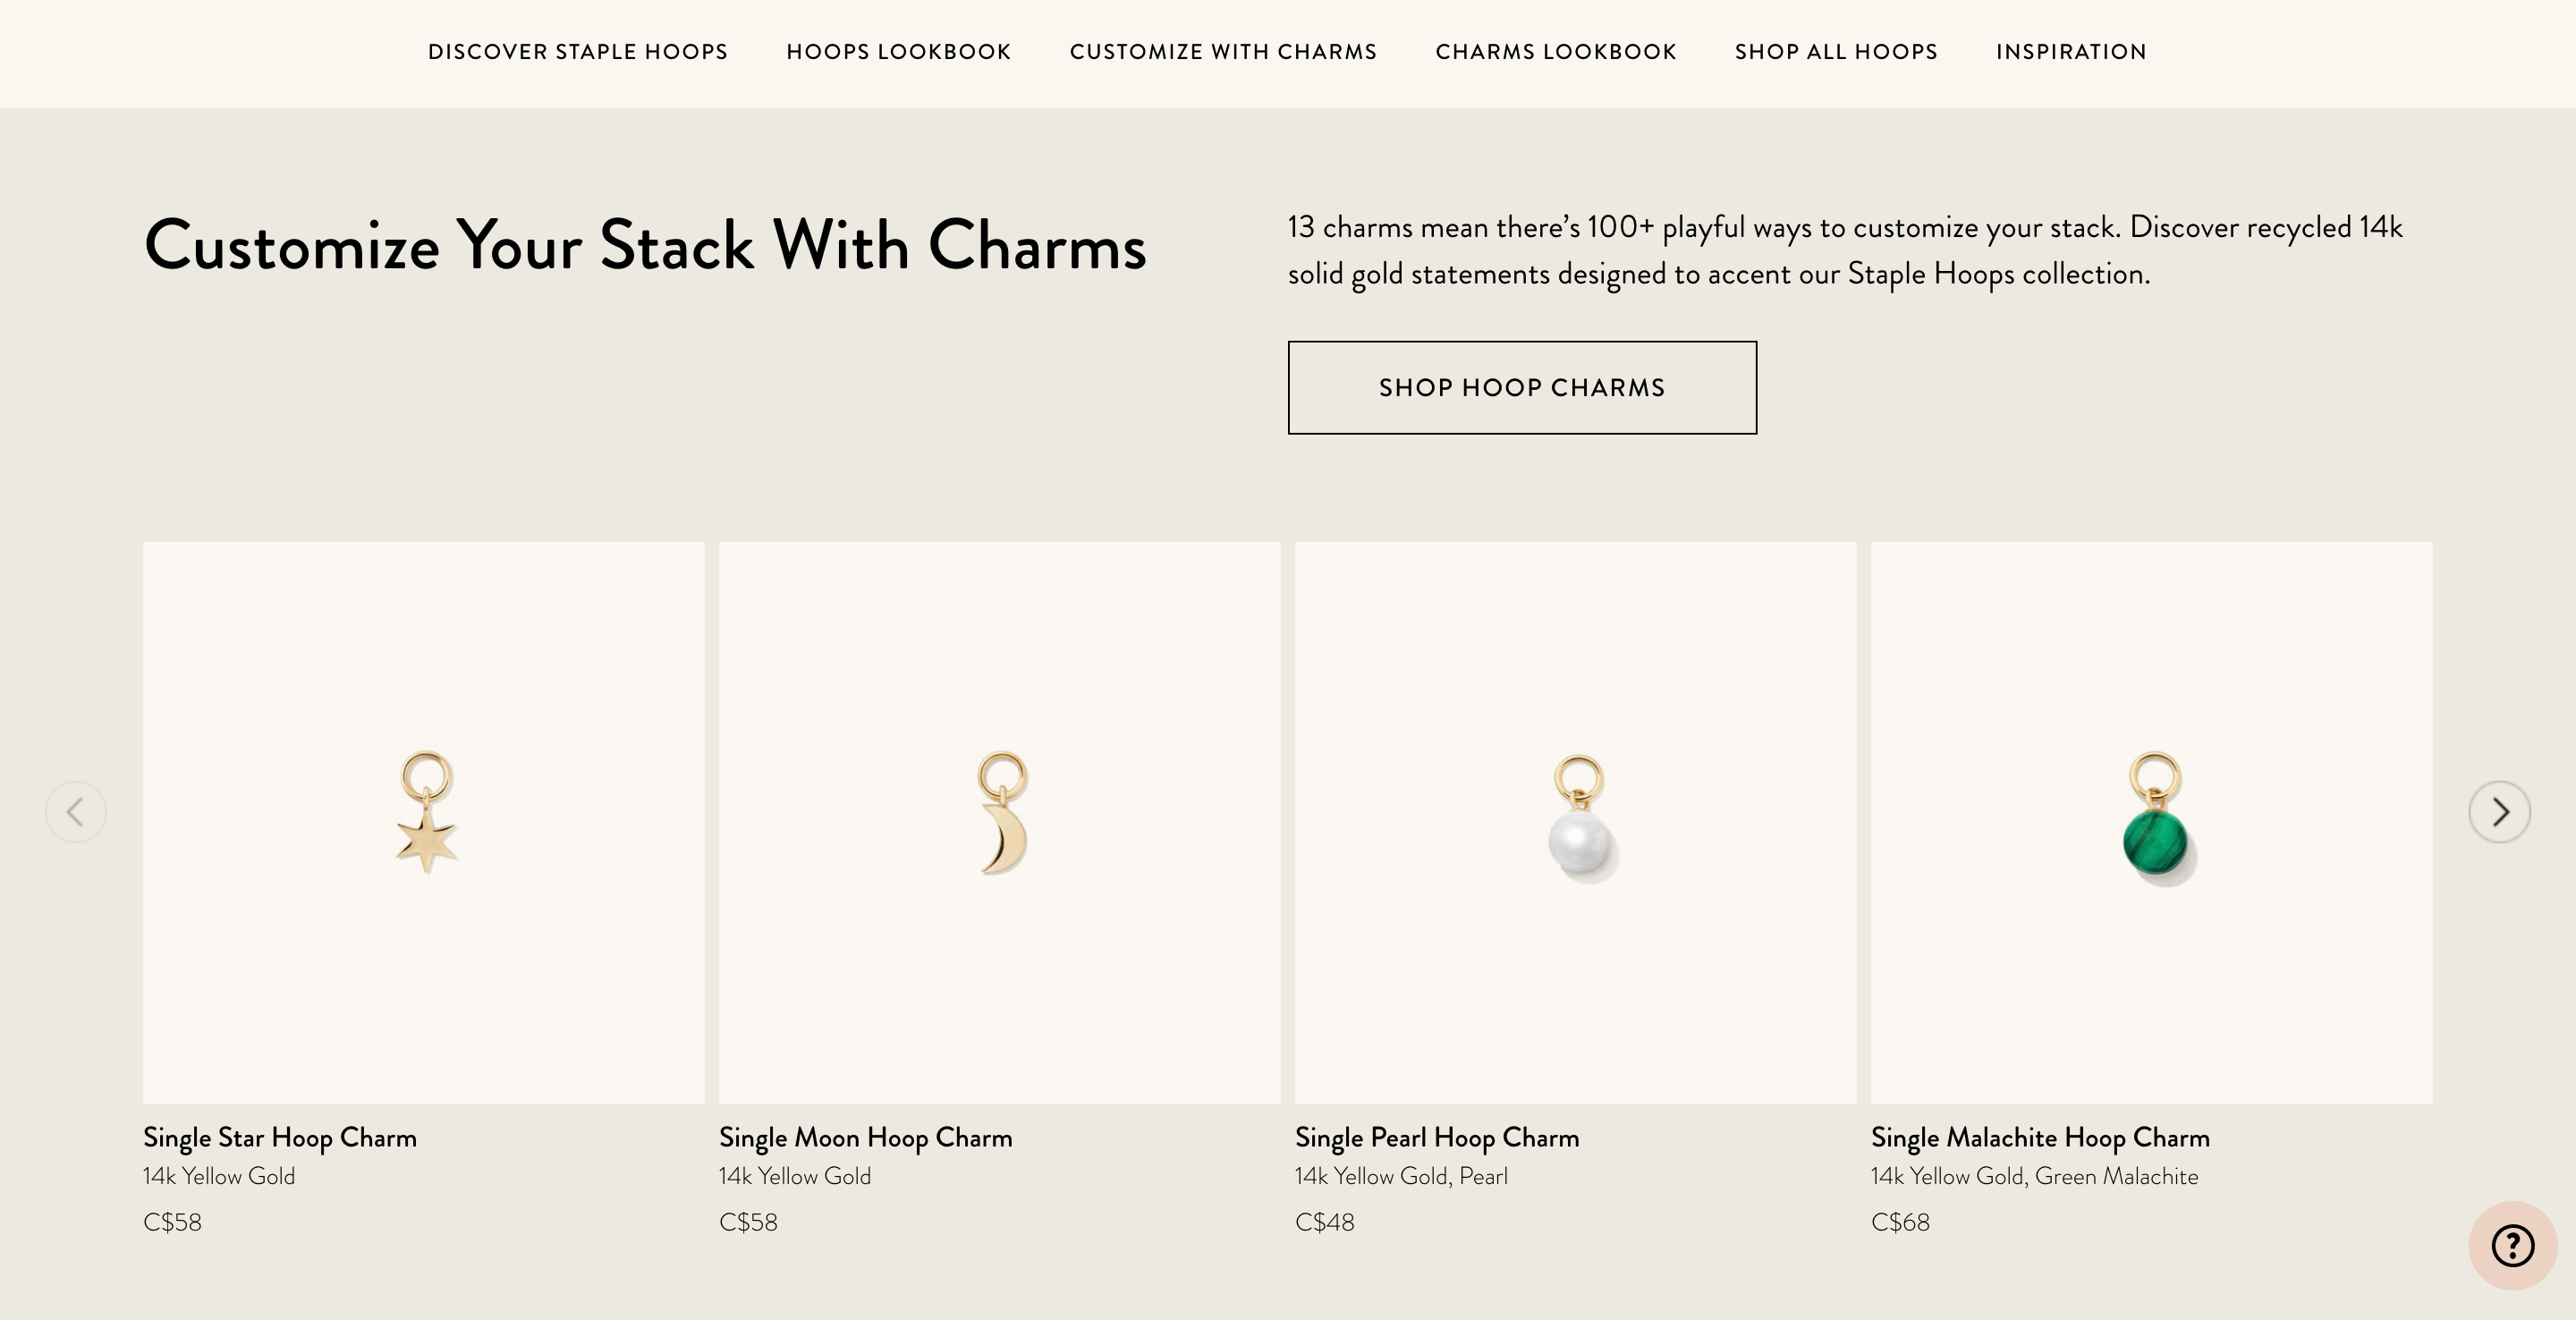Open Single Moon Hoop Charm title link

click(x=866, y=1138)
